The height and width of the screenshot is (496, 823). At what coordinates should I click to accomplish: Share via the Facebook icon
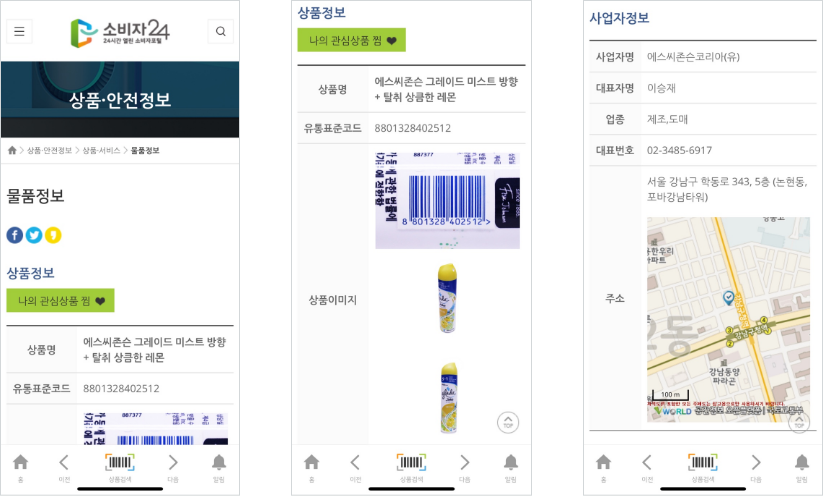pyautogui.click(x=15, y=235)
